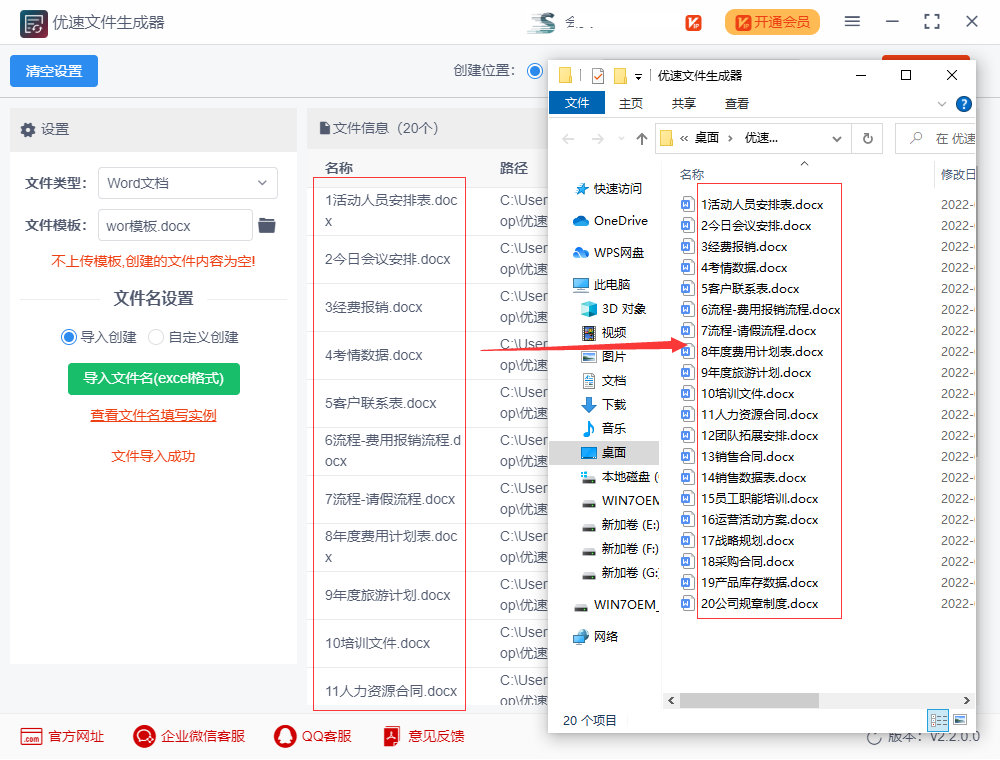Viewport: 1000px width, 760px height.
Task: Open 3D 对象 folder in sidebar
Action: pyautogui.click(x=614, y=309)
